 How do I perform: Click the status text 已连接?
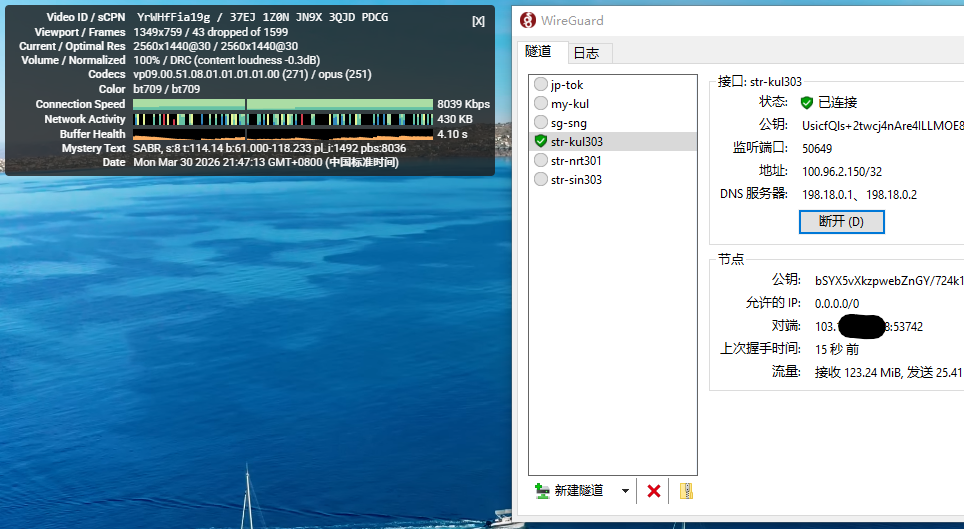point(837,102)
